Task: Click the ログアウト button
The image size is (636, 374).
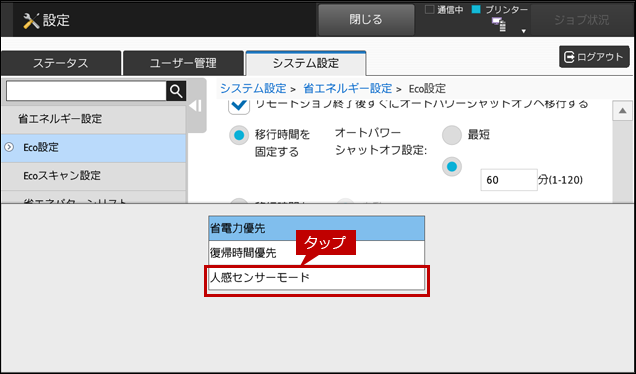Action: click(x=594, y=57)
